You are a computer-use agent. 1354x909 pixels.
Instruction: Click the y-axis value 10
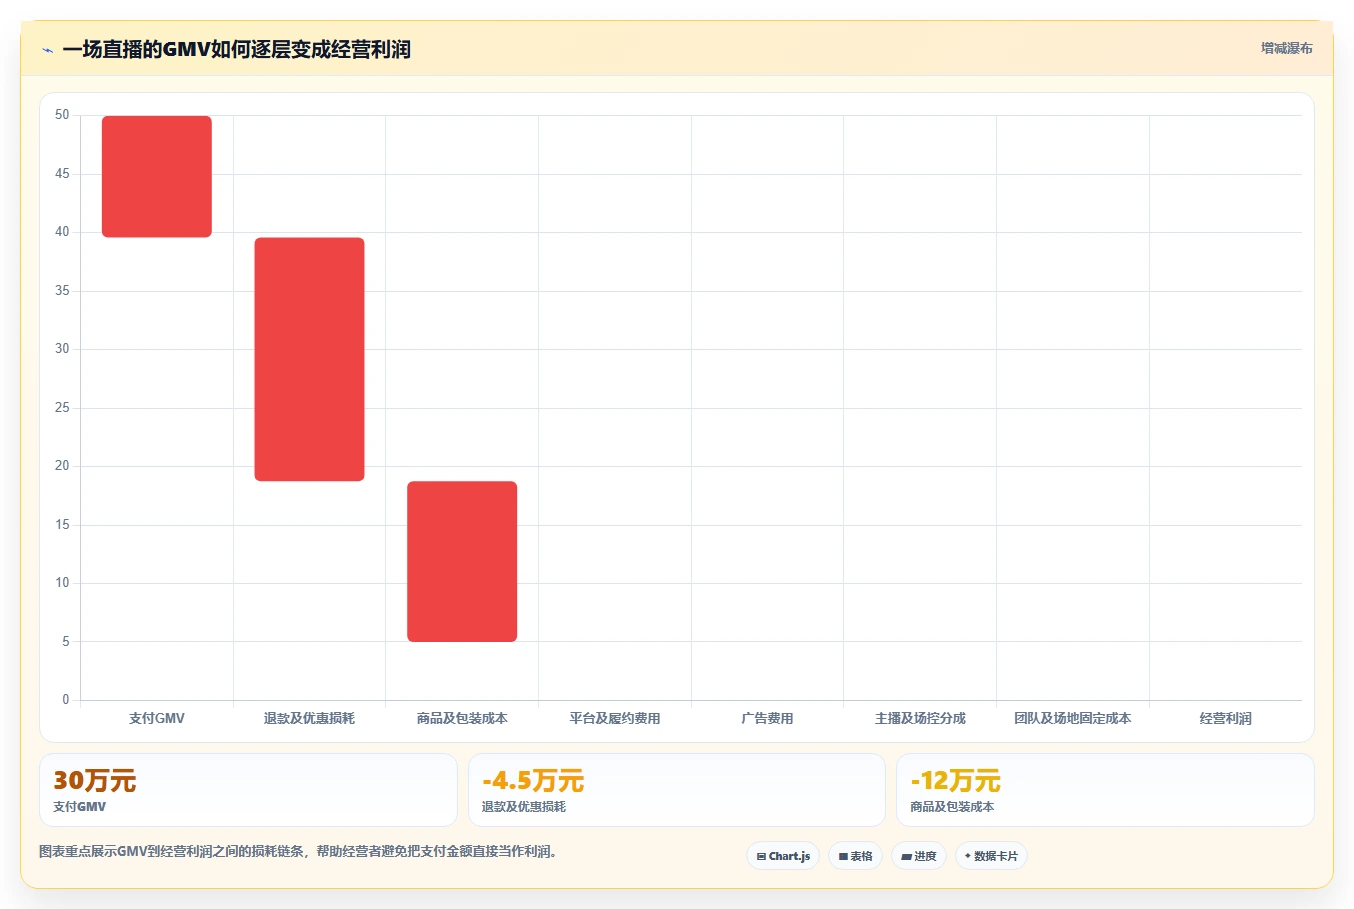(62, 583)
